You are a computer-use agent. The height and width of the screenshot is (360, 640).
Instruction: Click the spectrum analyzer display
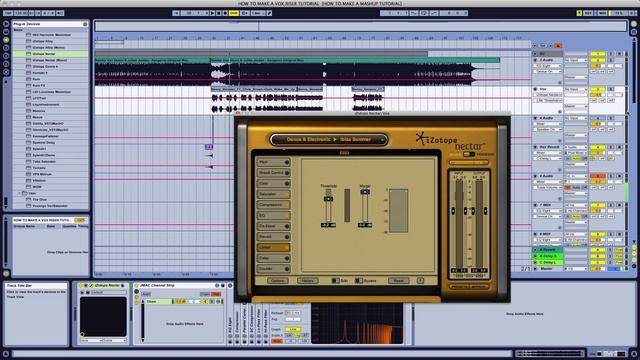(357, 324)
